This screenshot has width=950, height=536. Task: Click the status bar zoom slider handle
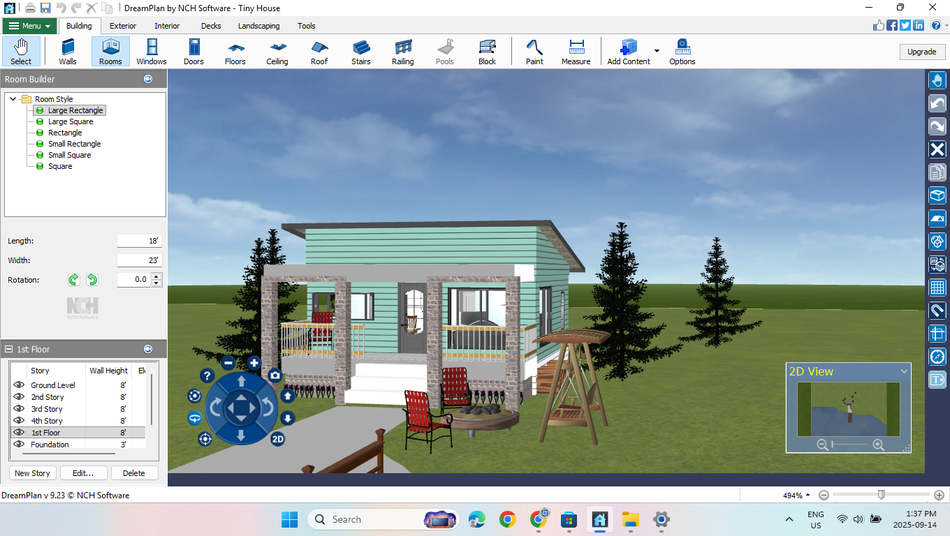[x=881, y=495]
